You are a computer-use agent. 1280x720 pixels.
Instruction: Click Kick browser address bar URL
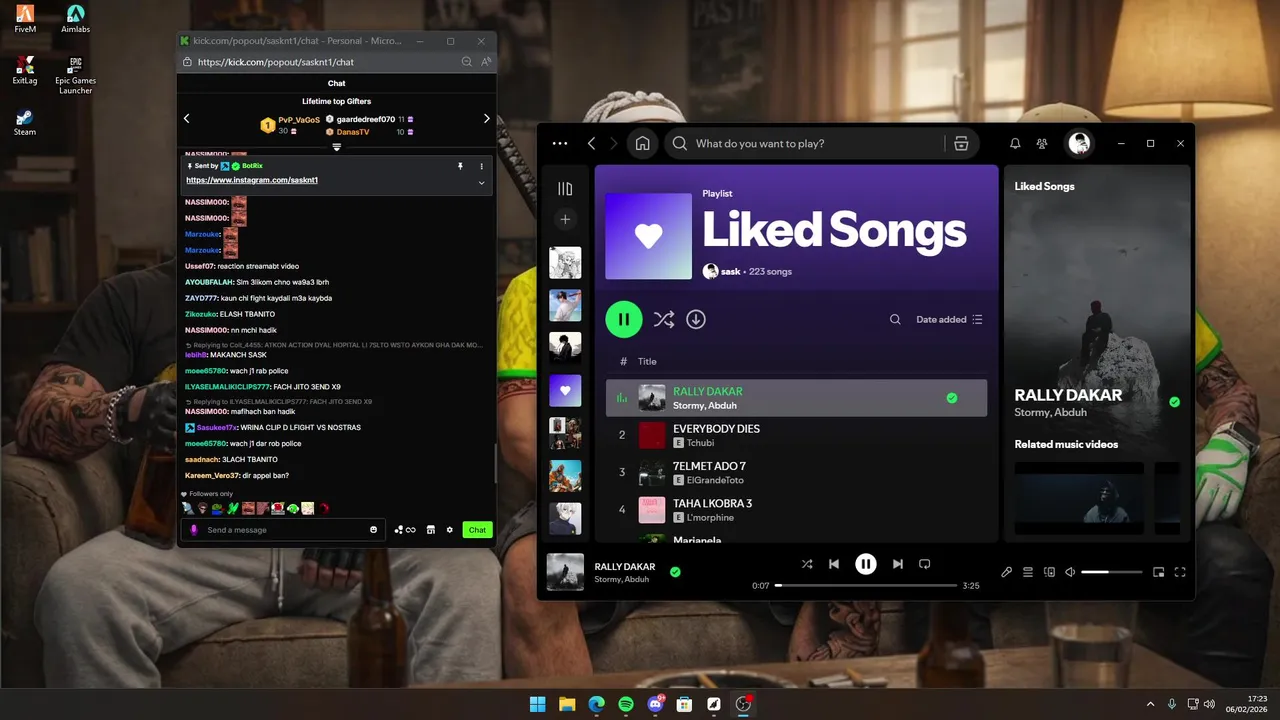pos(276,62)
